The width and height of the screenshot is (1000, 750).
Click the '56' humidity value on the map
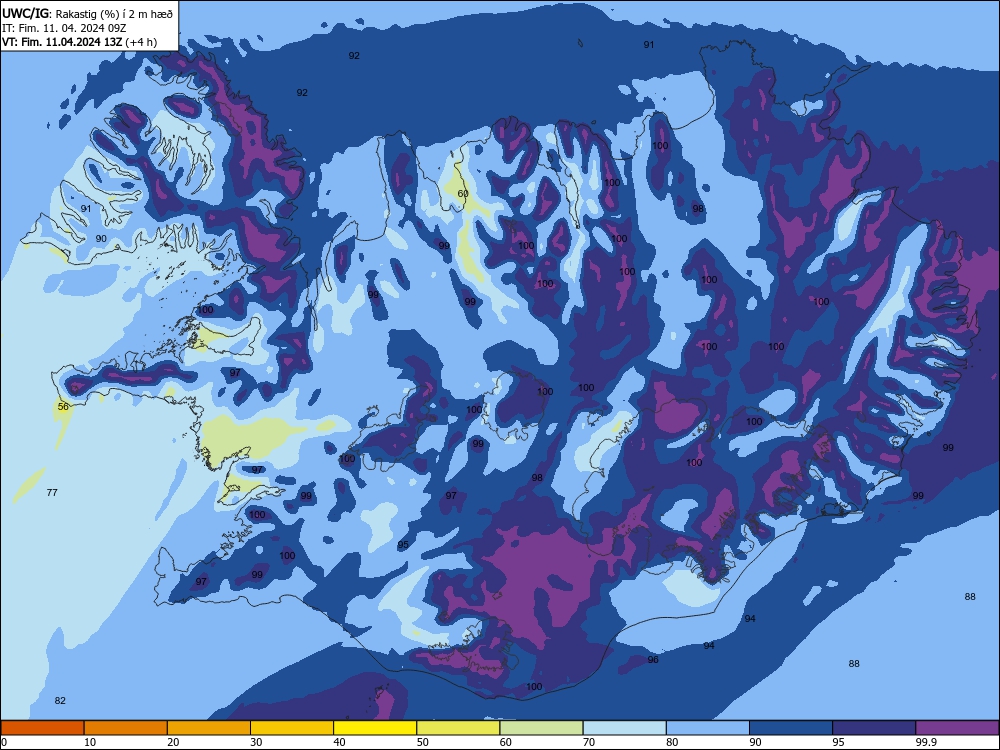(63, 406)
